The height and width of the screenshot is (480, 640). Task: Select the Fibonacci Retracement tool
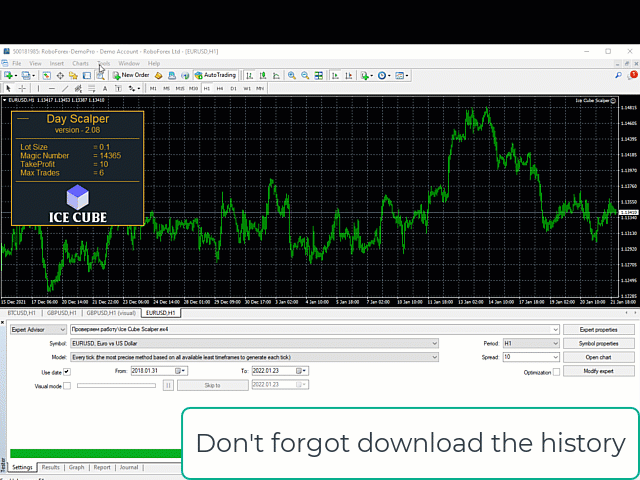coord(92,88)
